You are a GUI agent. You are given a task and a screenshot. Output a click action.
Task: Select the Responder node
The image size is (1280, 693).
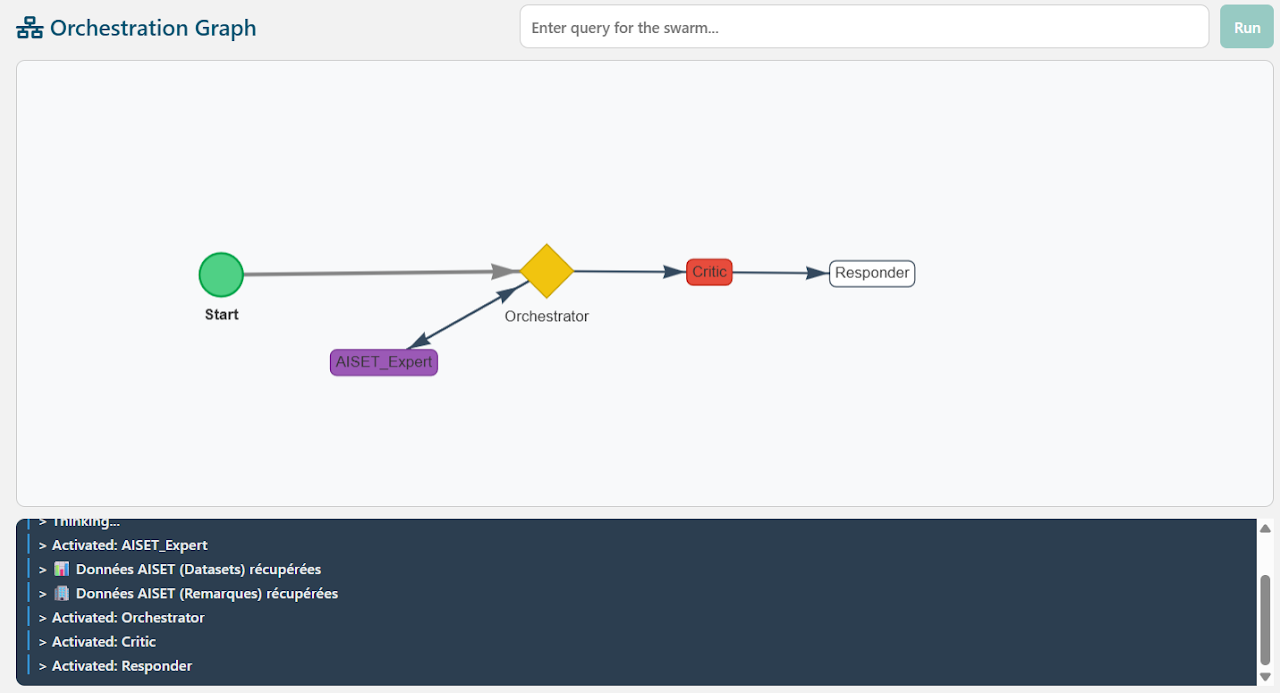click(x=871, y=272)
